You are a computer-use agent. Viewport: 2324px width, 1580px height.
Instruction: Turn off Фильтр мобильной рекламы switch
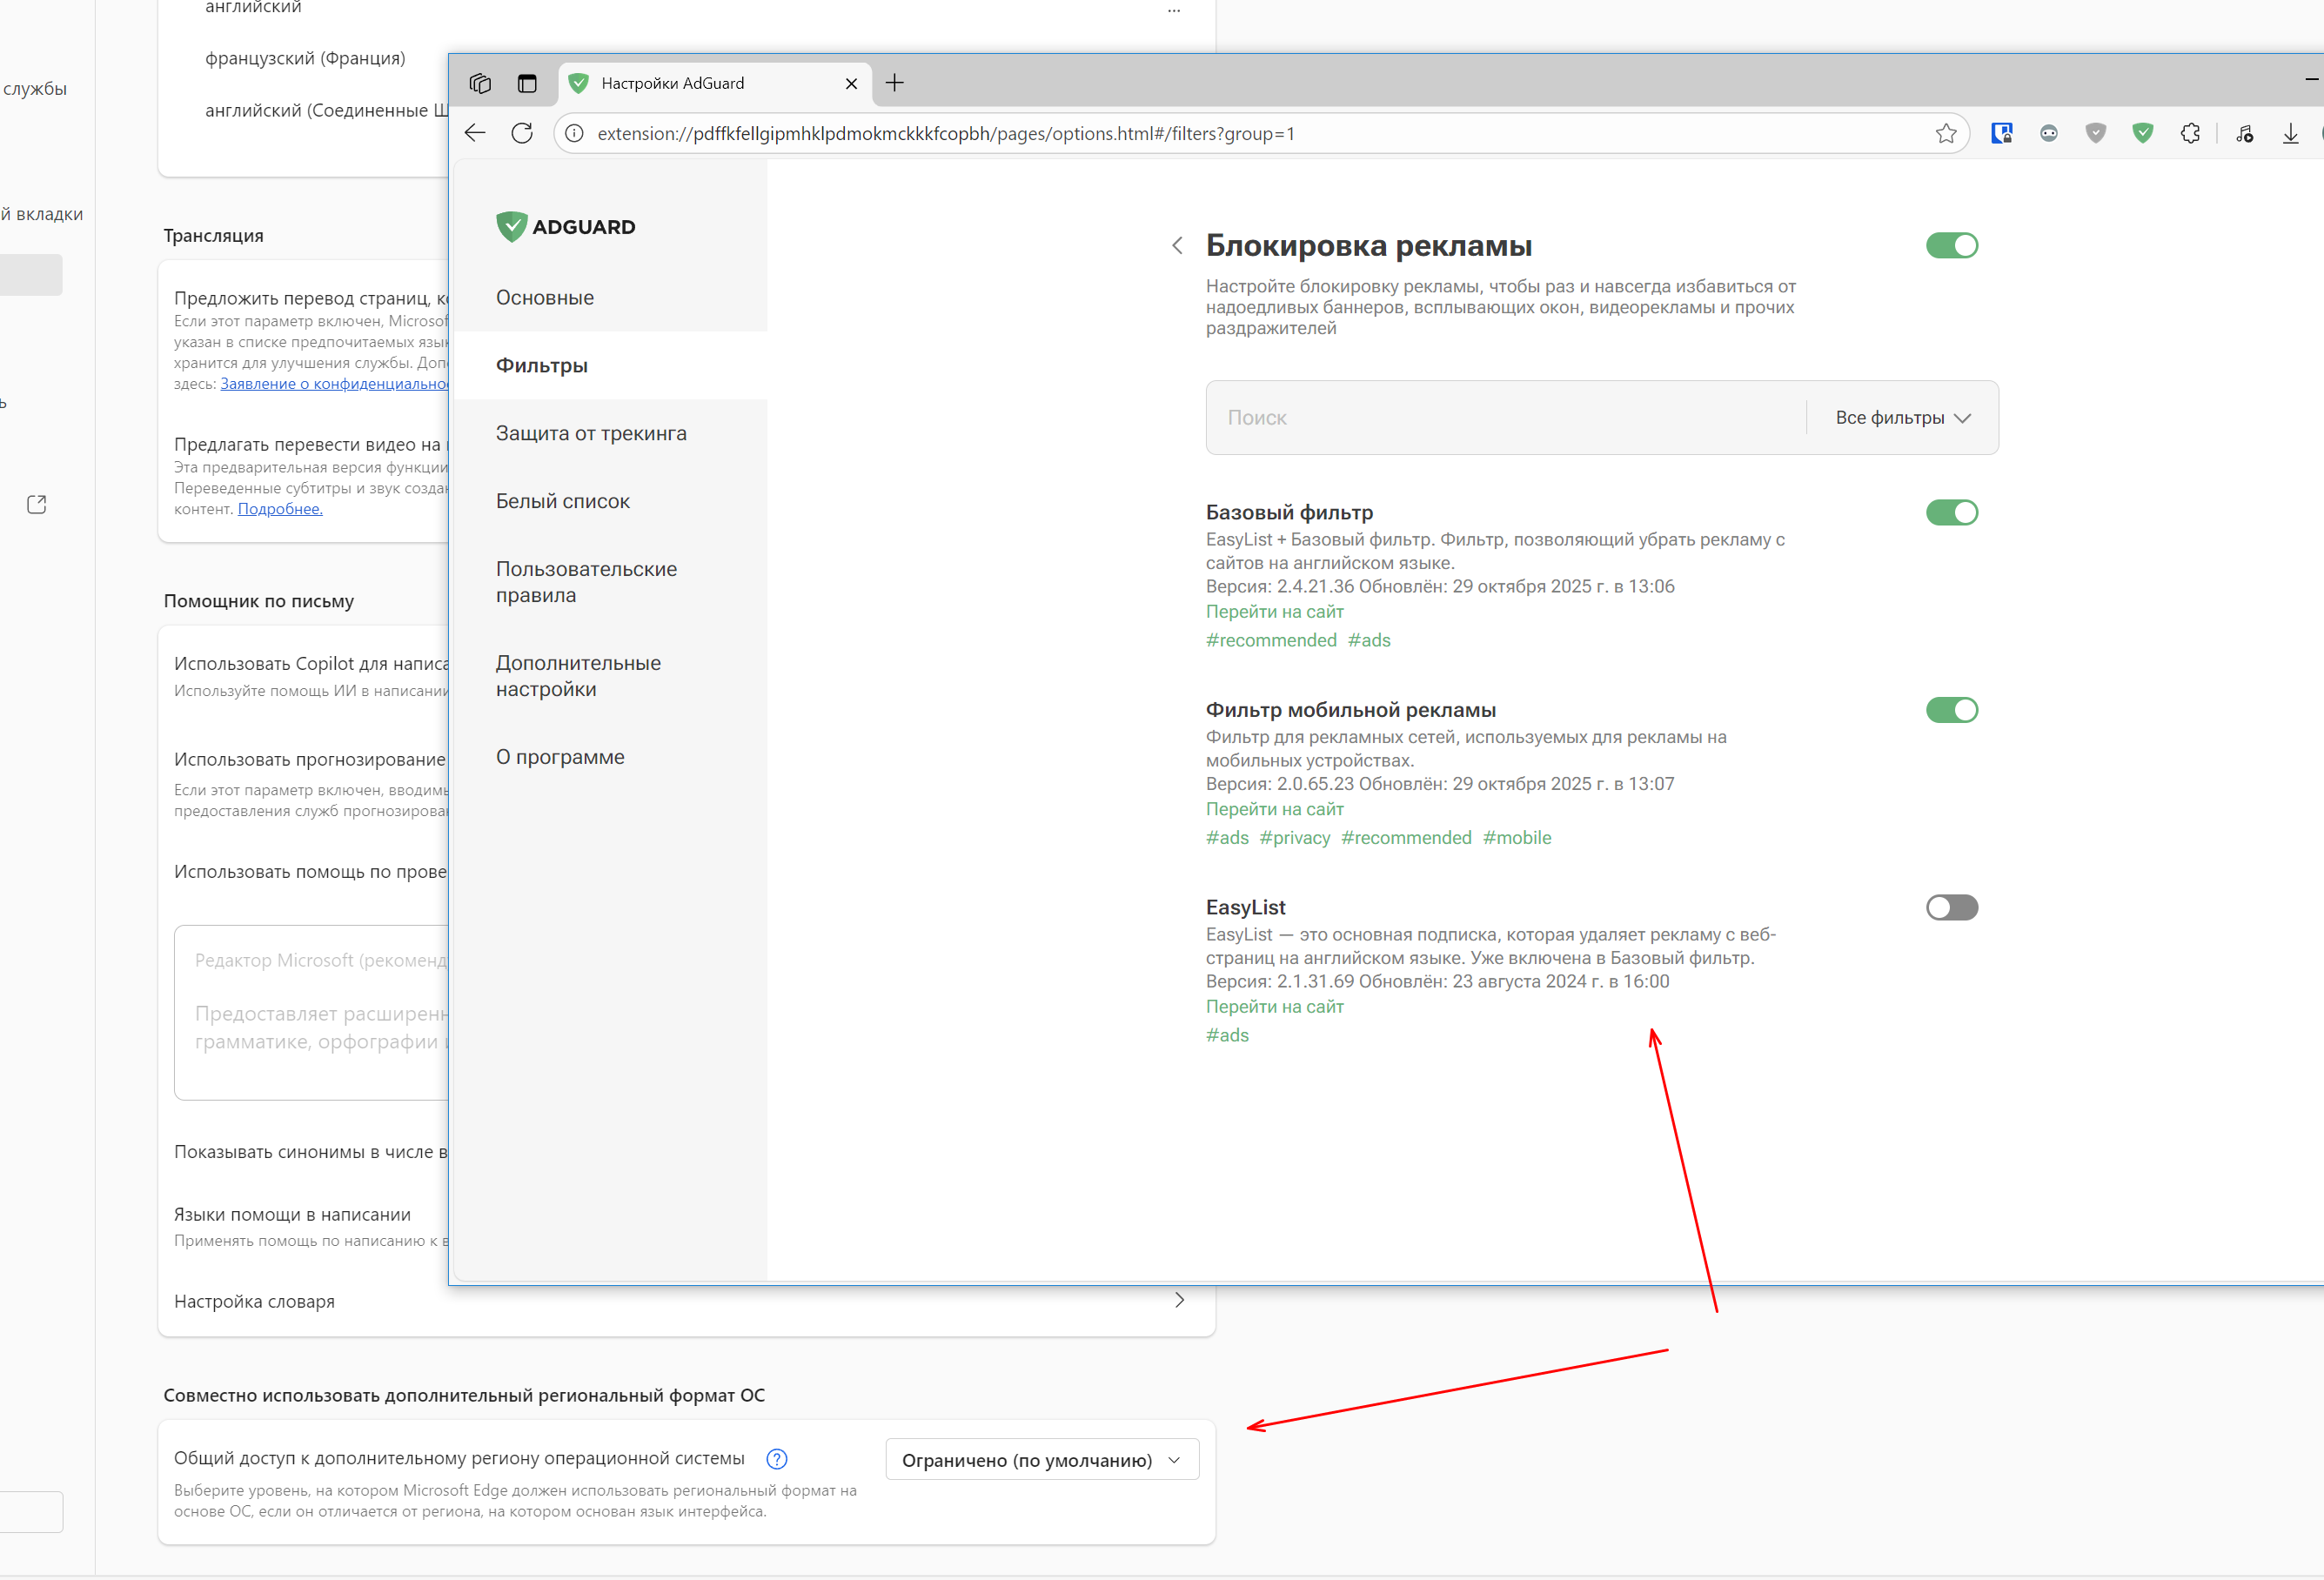point(1951,710)
